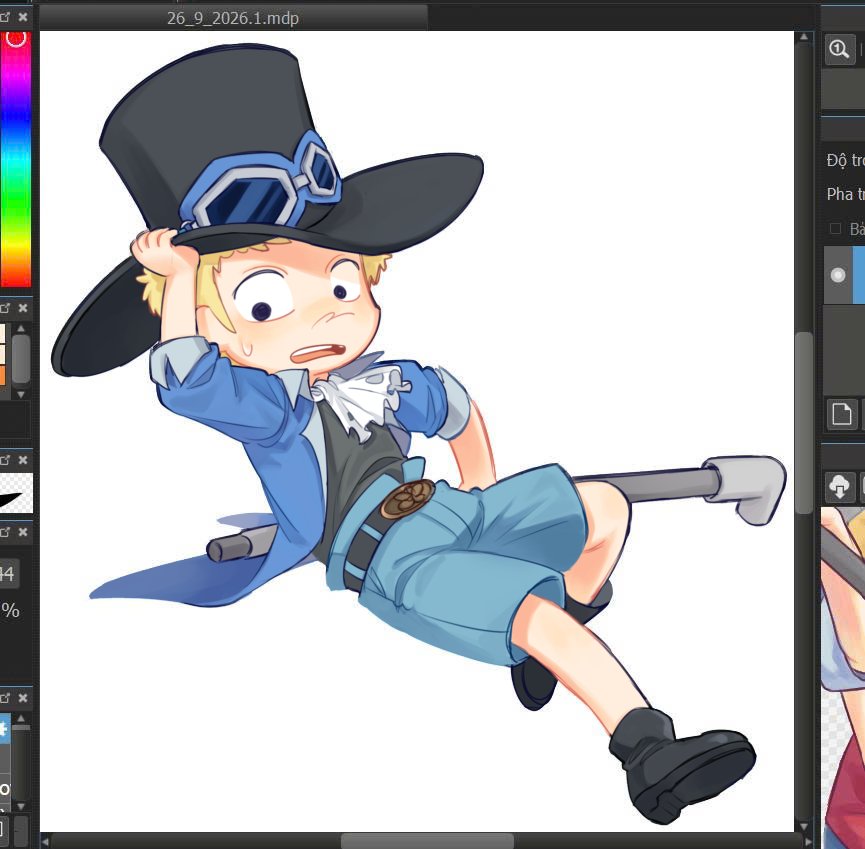The image size is (865, 849).
Task: Undock the brush size panel via float icon
Action: (x=5, y=532)
